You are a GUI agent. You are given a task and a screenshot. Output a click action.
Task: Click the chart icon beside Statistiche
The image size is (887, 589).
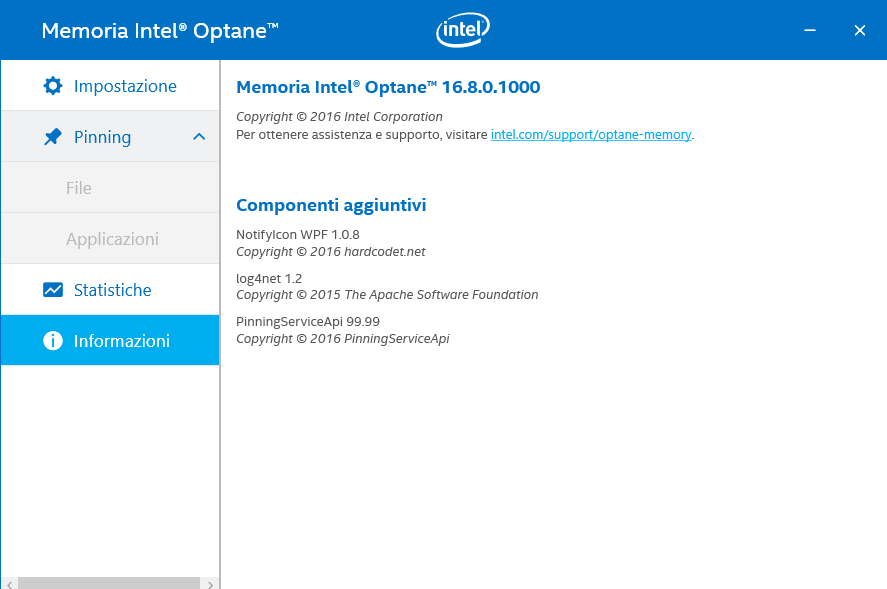53,290
